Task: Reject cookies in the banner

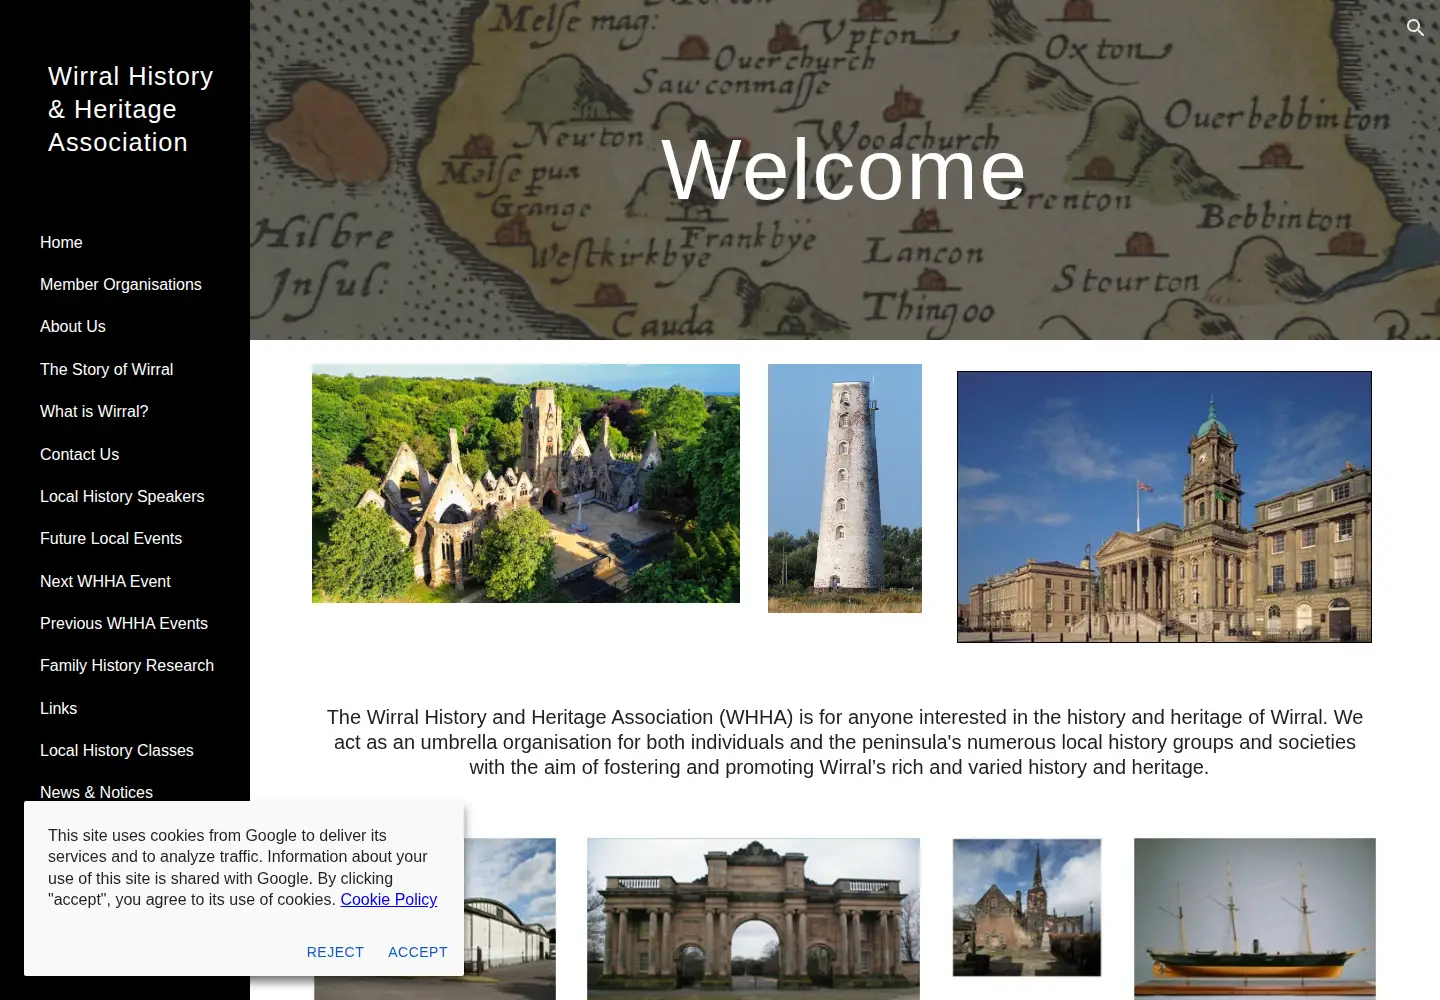Action: (335, 952)
